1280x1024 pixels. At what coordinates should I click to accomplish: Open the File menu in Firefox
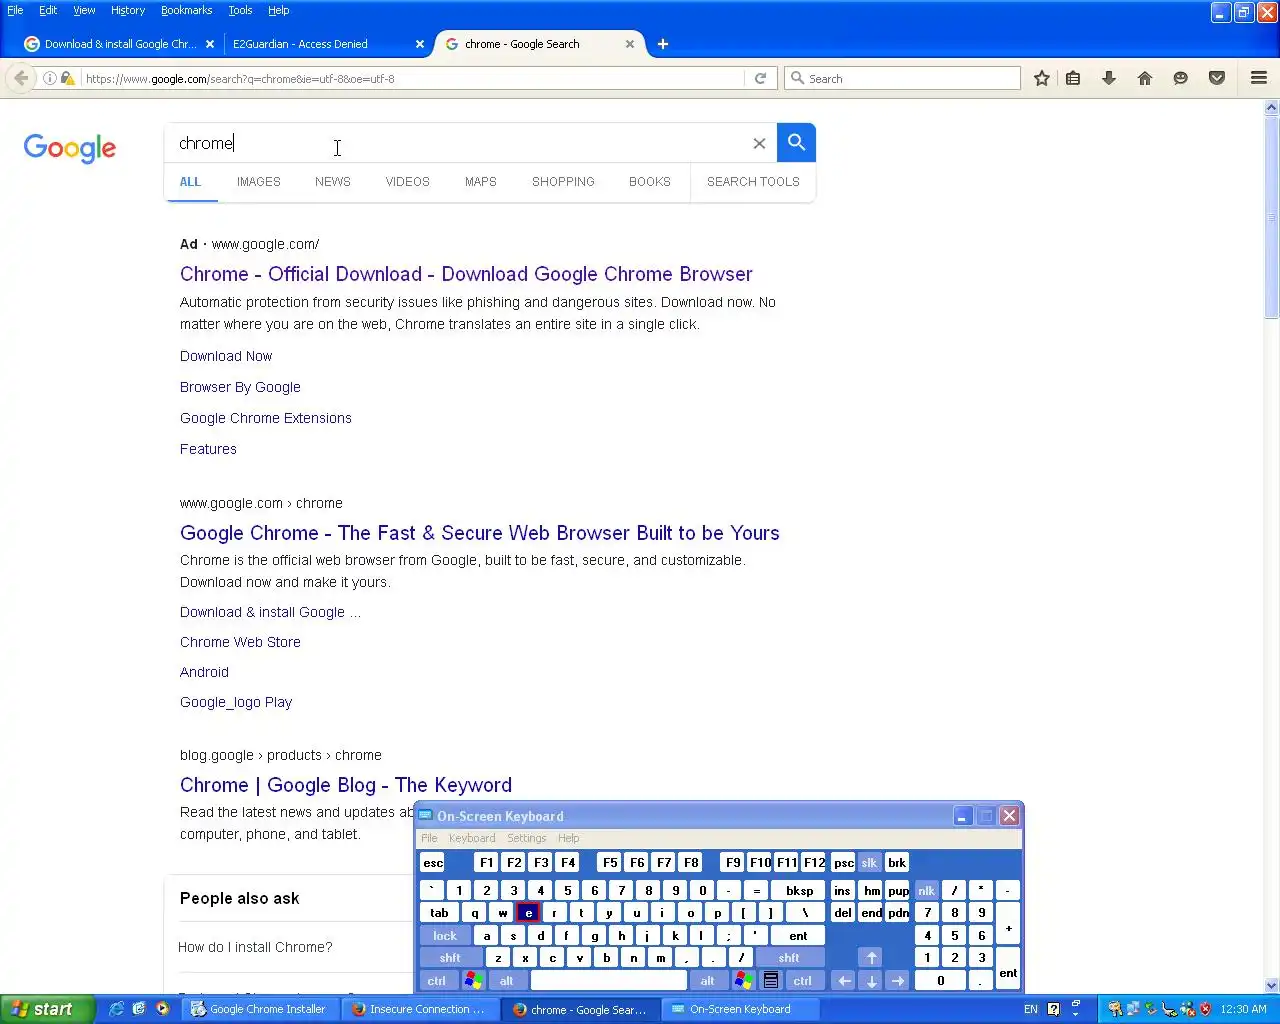[15, 10]
